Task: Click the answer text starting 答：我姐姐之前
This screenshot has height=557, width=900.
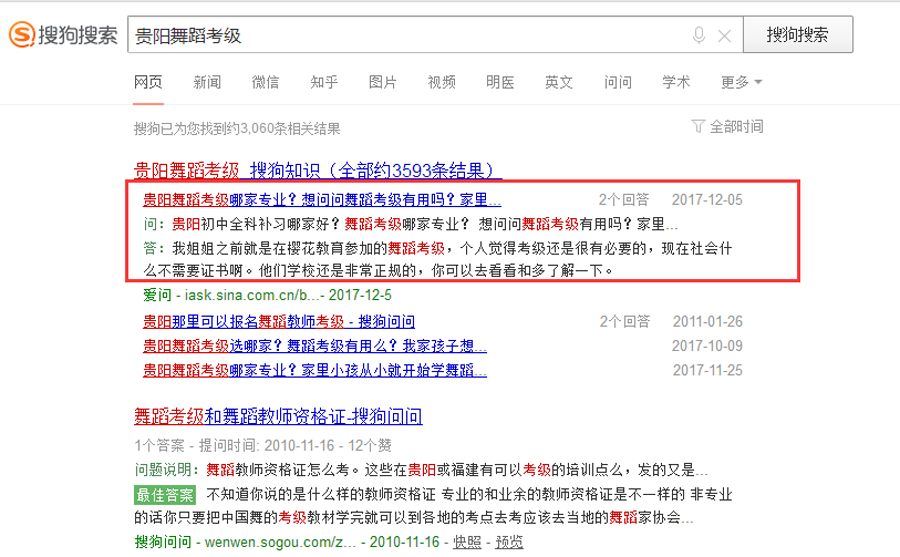Action: tap(437, 259)
